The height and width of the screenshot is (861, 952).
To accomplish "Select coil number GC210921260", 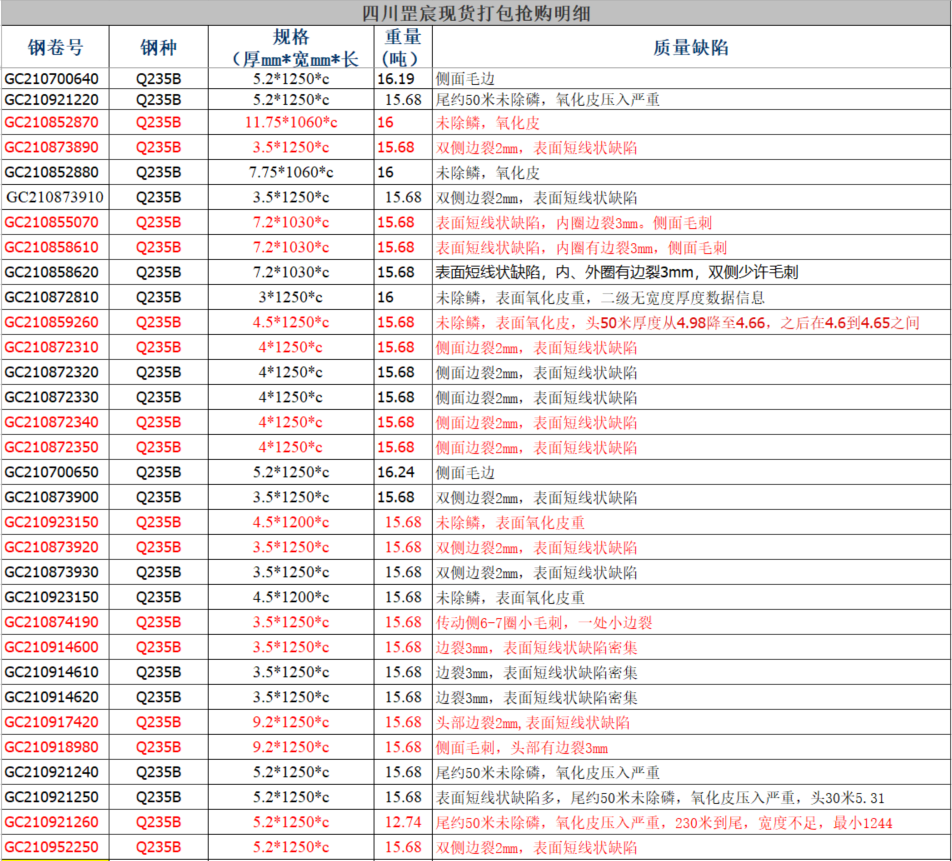I will pyautogui.click(x=52, y=822).
